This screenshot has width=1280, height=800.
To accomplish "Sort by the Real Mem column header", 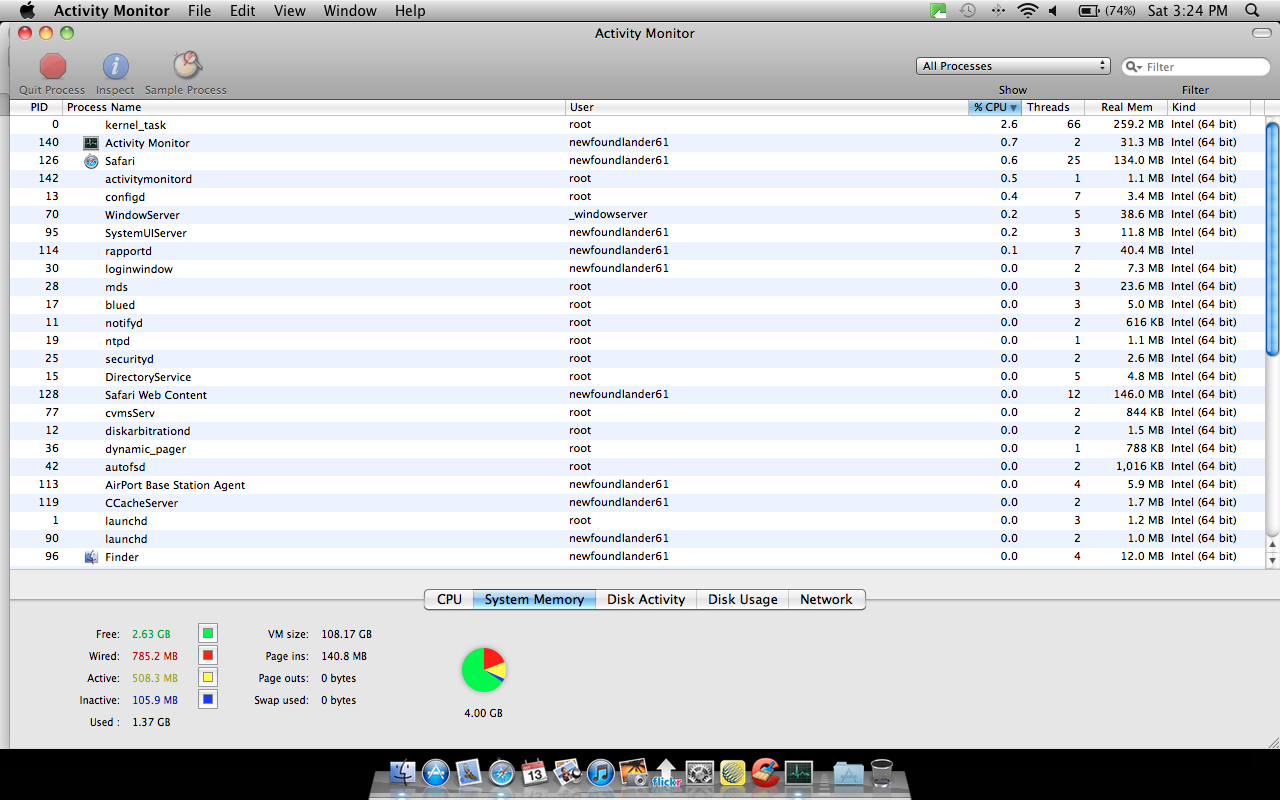I will point(1126,107).
